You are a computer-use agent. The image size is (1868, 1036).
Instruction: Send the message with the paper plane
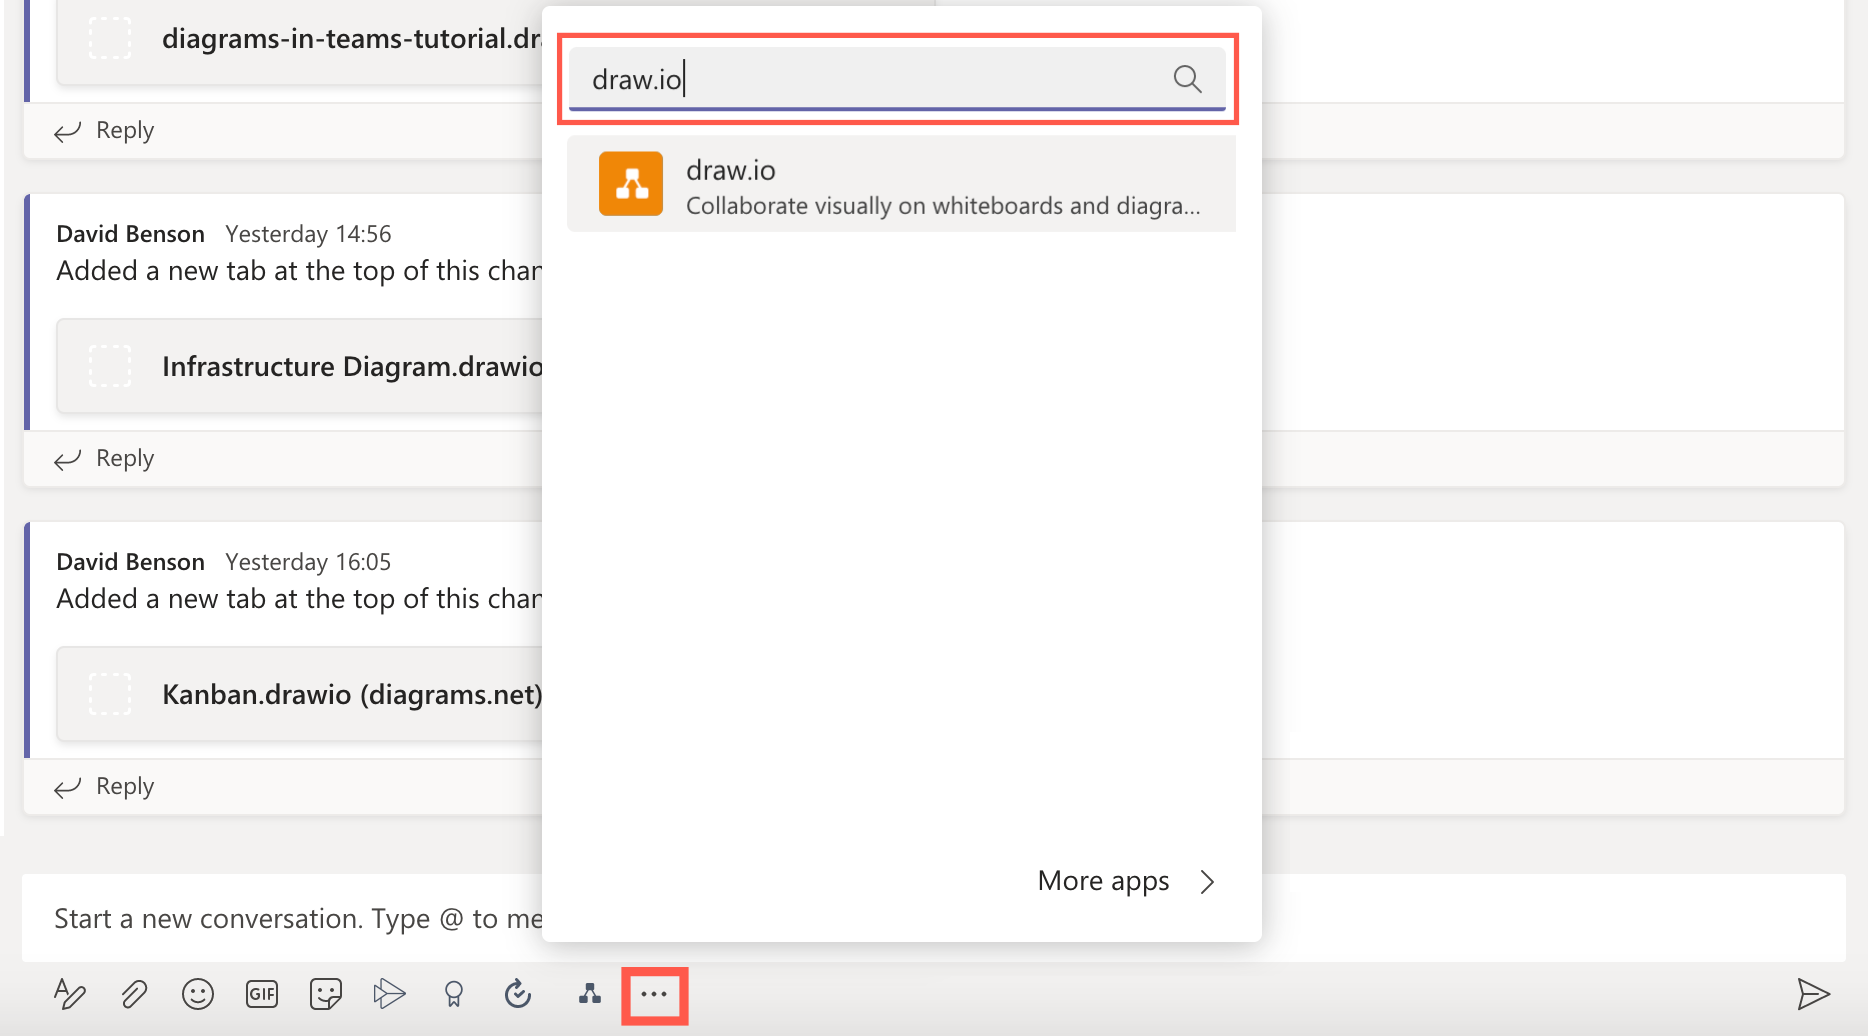click(1813, 994)
